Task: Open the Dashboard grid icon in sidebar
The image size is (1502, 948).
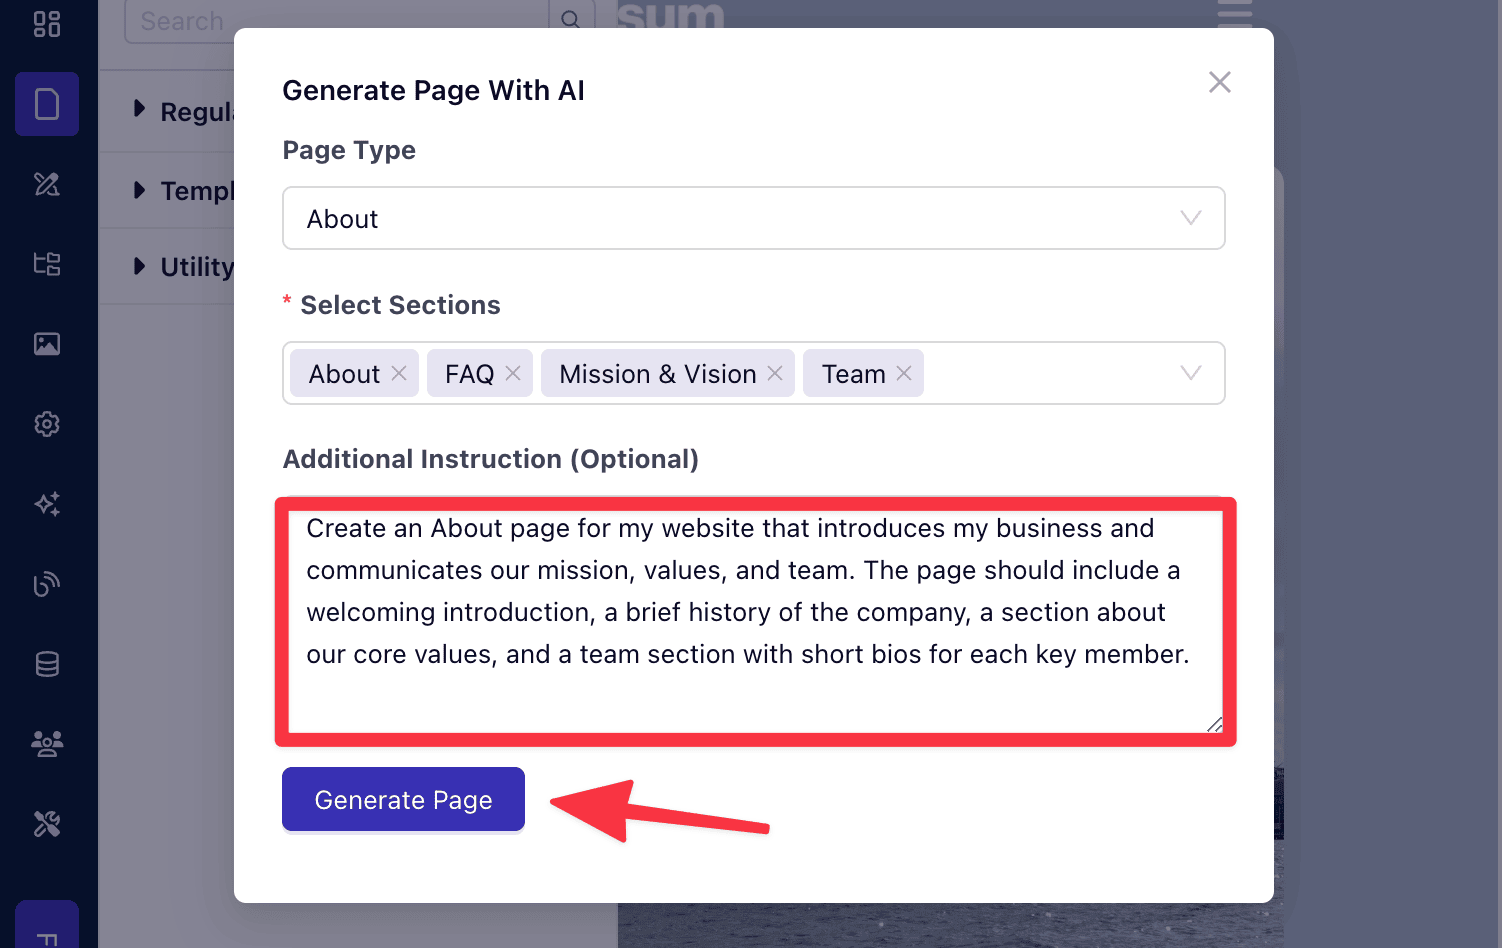Action: (46, 24)
